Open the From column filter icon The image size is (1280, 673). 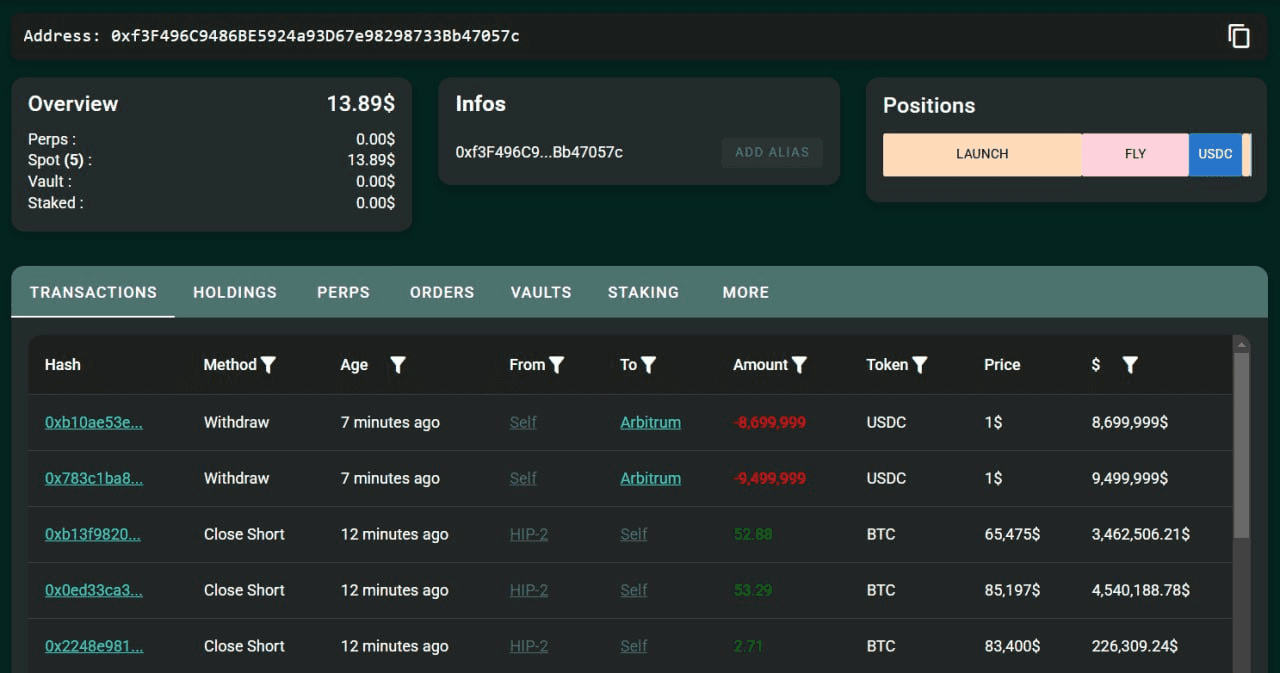click(557, 365)
